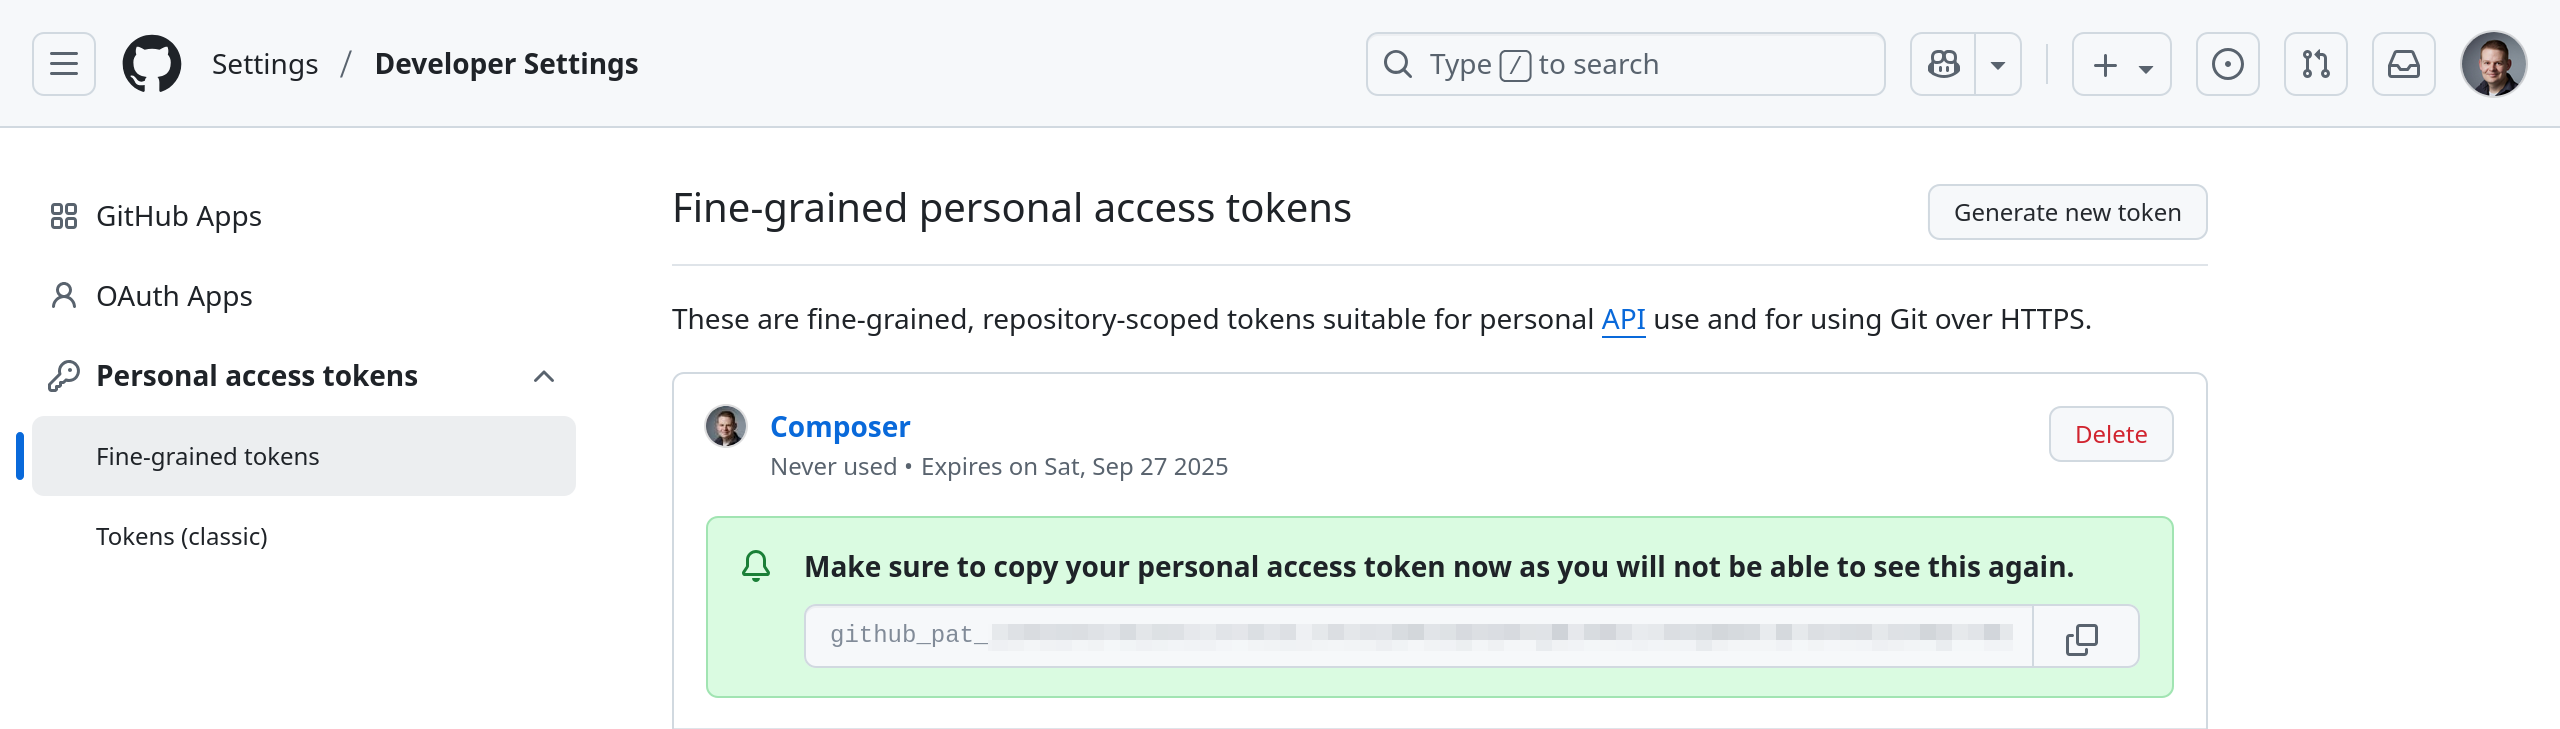This screenshot has width=2560, height=729.
Task: Open the hamburger navigation menu
Action: 62,63
